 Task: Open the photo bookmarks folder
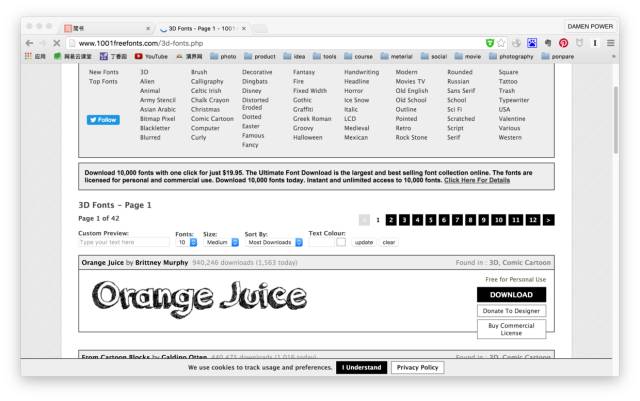click(x=223, y=56)
